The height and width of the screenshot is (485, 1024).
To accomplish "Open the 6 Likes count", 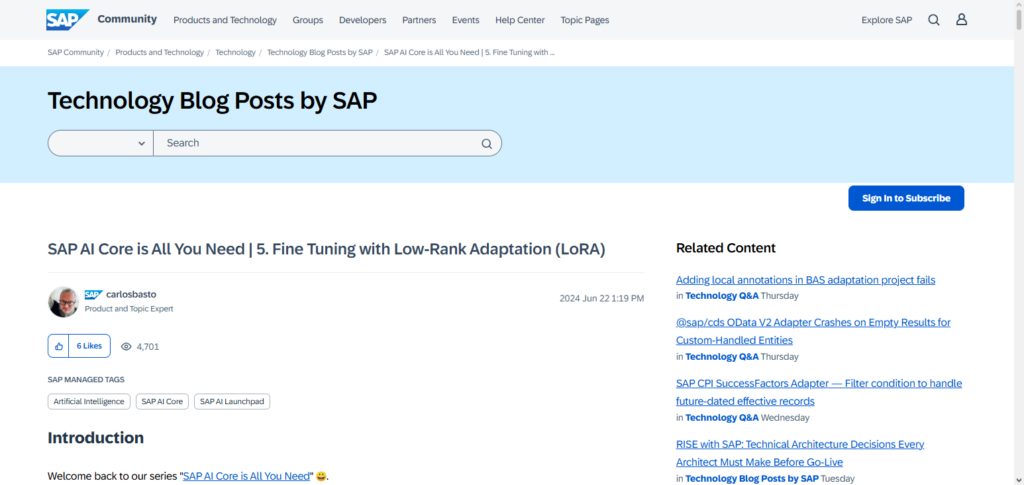I will coord(89,346).
